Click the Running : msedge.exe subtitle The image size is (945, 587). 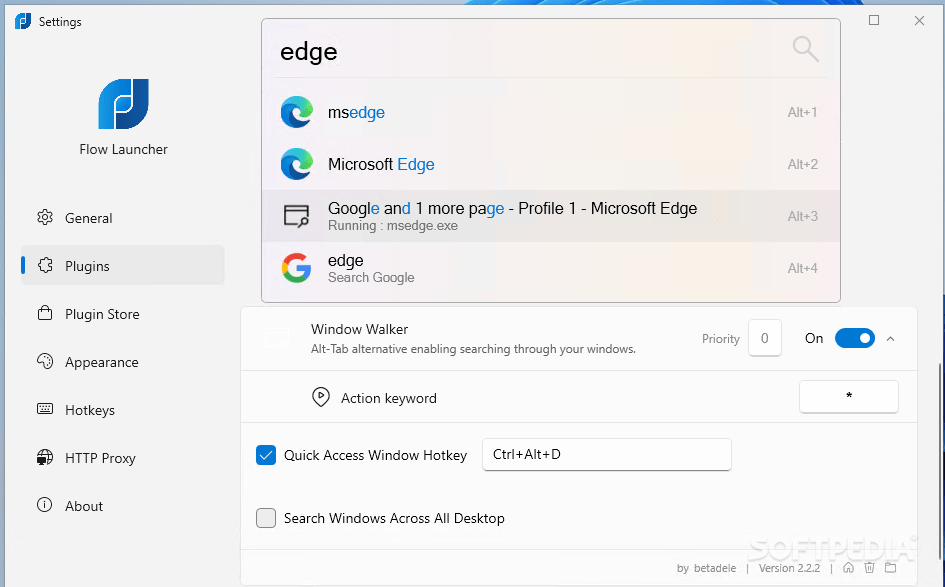click(392, 225)
